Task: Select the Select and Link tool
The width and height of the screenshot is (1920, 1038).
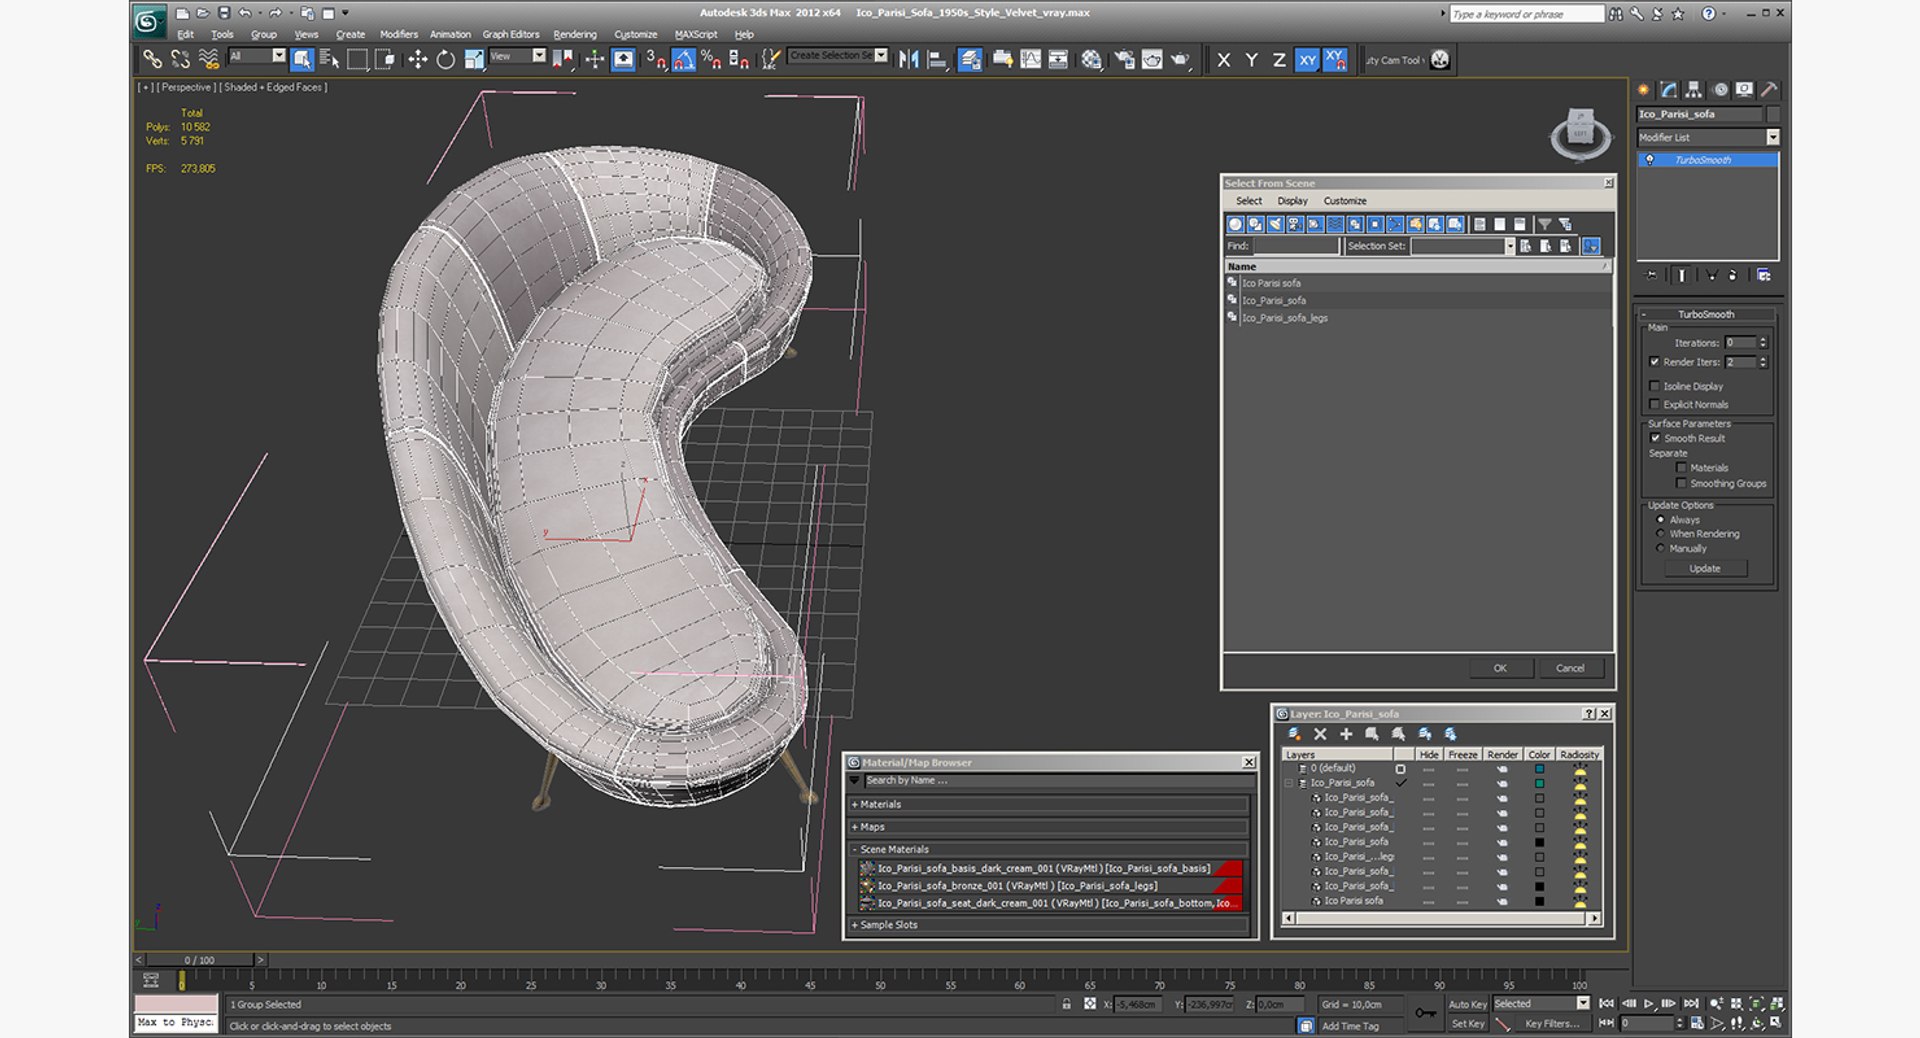Action: 152,60
